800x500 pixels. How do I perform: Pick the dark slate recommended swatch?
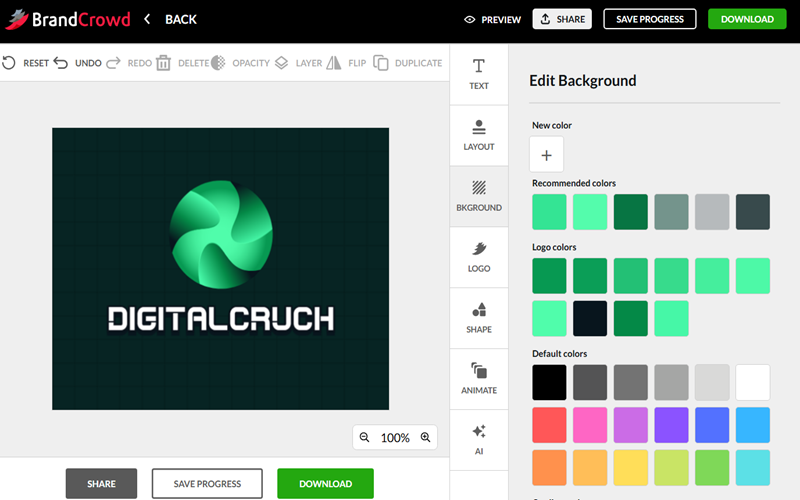pos(753,212)
